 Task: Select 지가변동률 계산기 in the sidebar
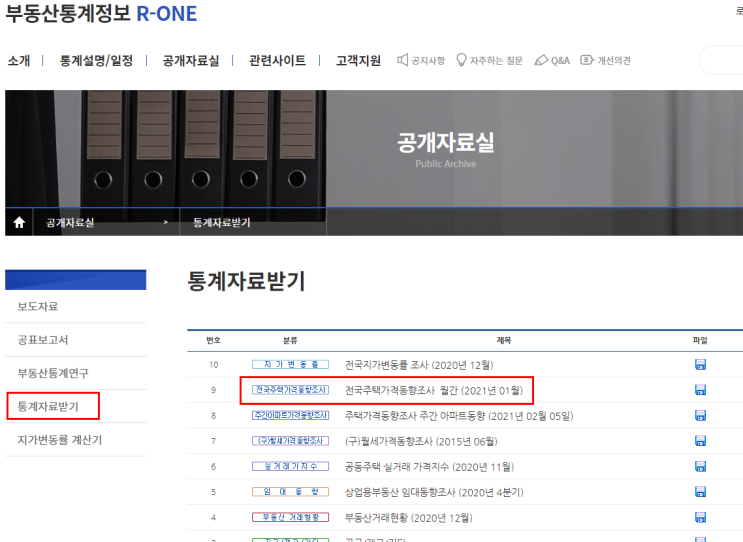(x=60, y=440)
